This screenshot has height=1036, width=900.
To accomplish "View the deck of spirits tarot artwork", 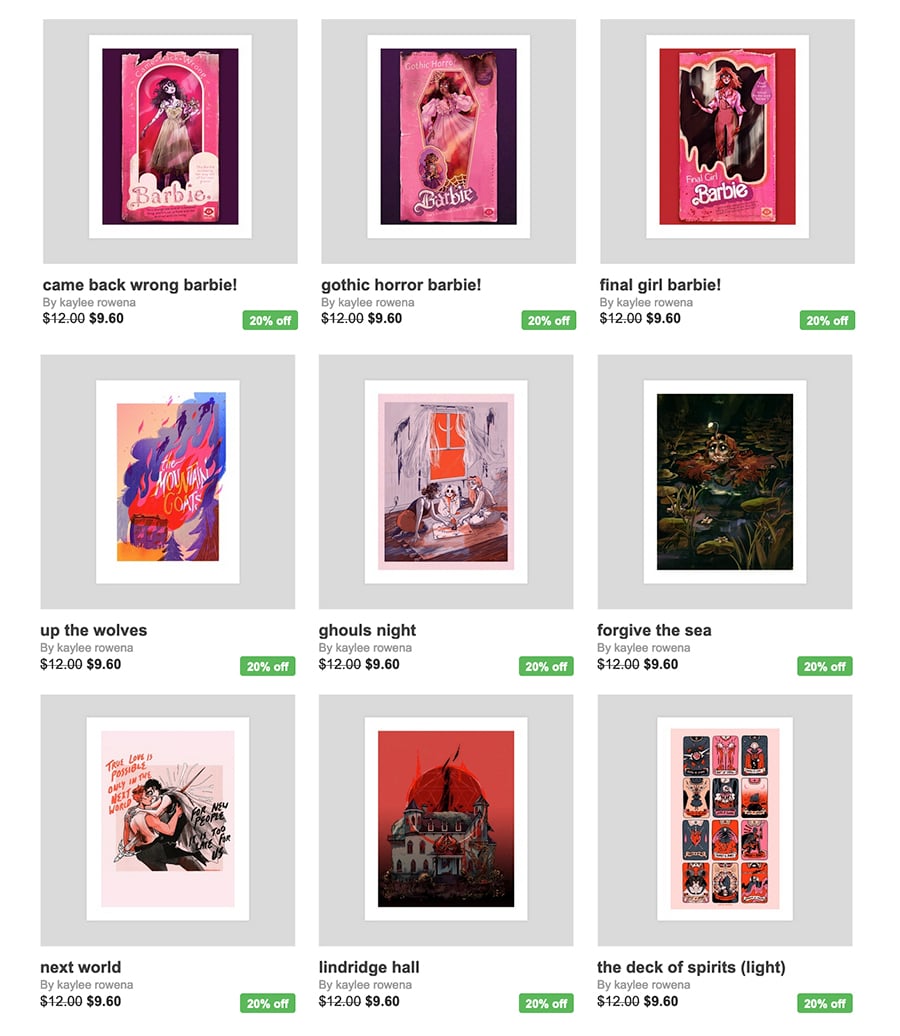I will pos(724,820).
